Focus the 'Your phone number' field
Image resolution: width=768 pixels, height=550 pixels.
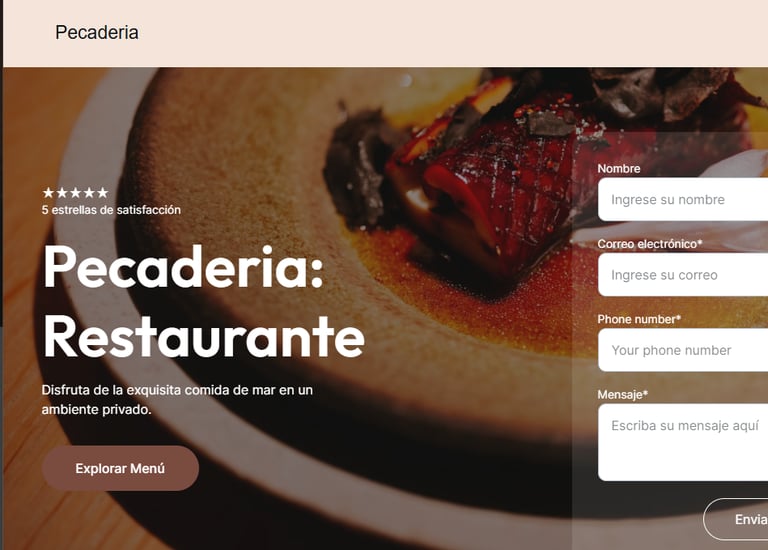point(683,350)
